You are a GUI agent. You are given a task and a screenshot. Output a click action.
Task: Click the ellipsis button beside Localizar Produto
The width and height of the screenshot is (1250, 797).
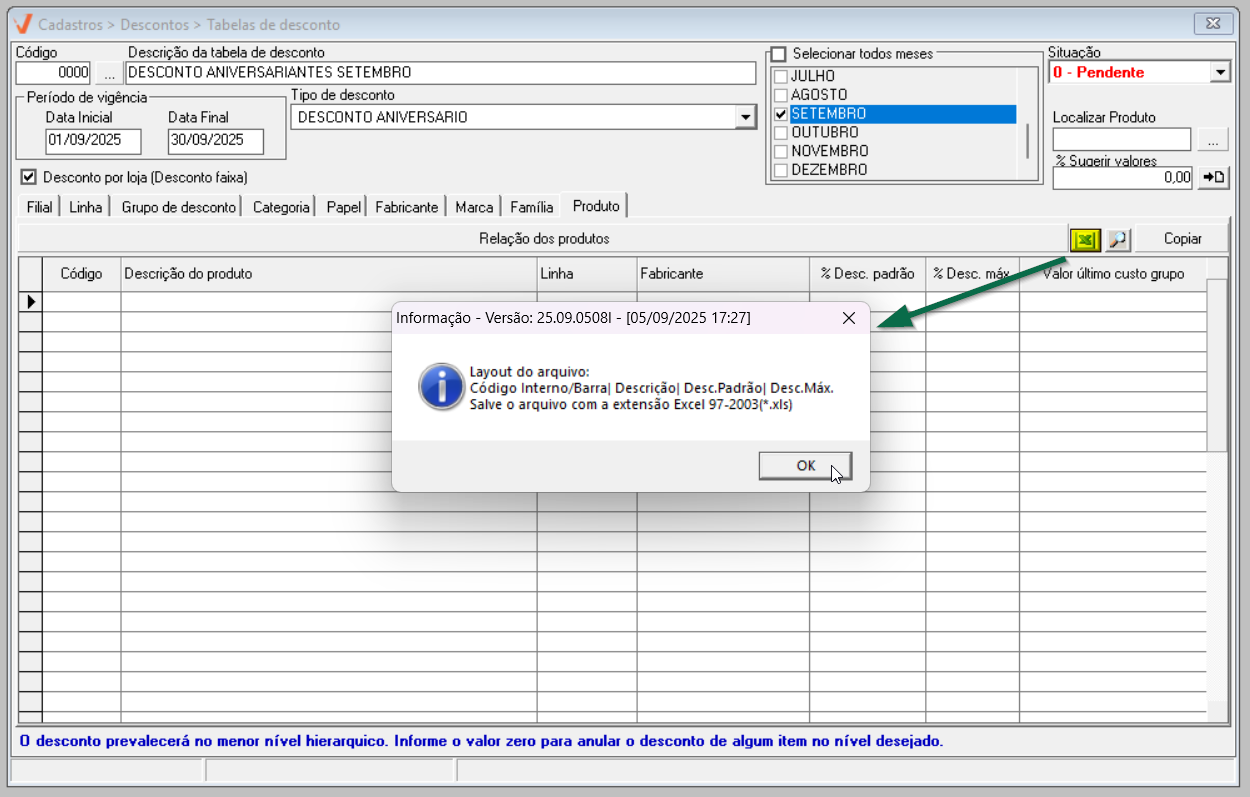point(1212,141)
